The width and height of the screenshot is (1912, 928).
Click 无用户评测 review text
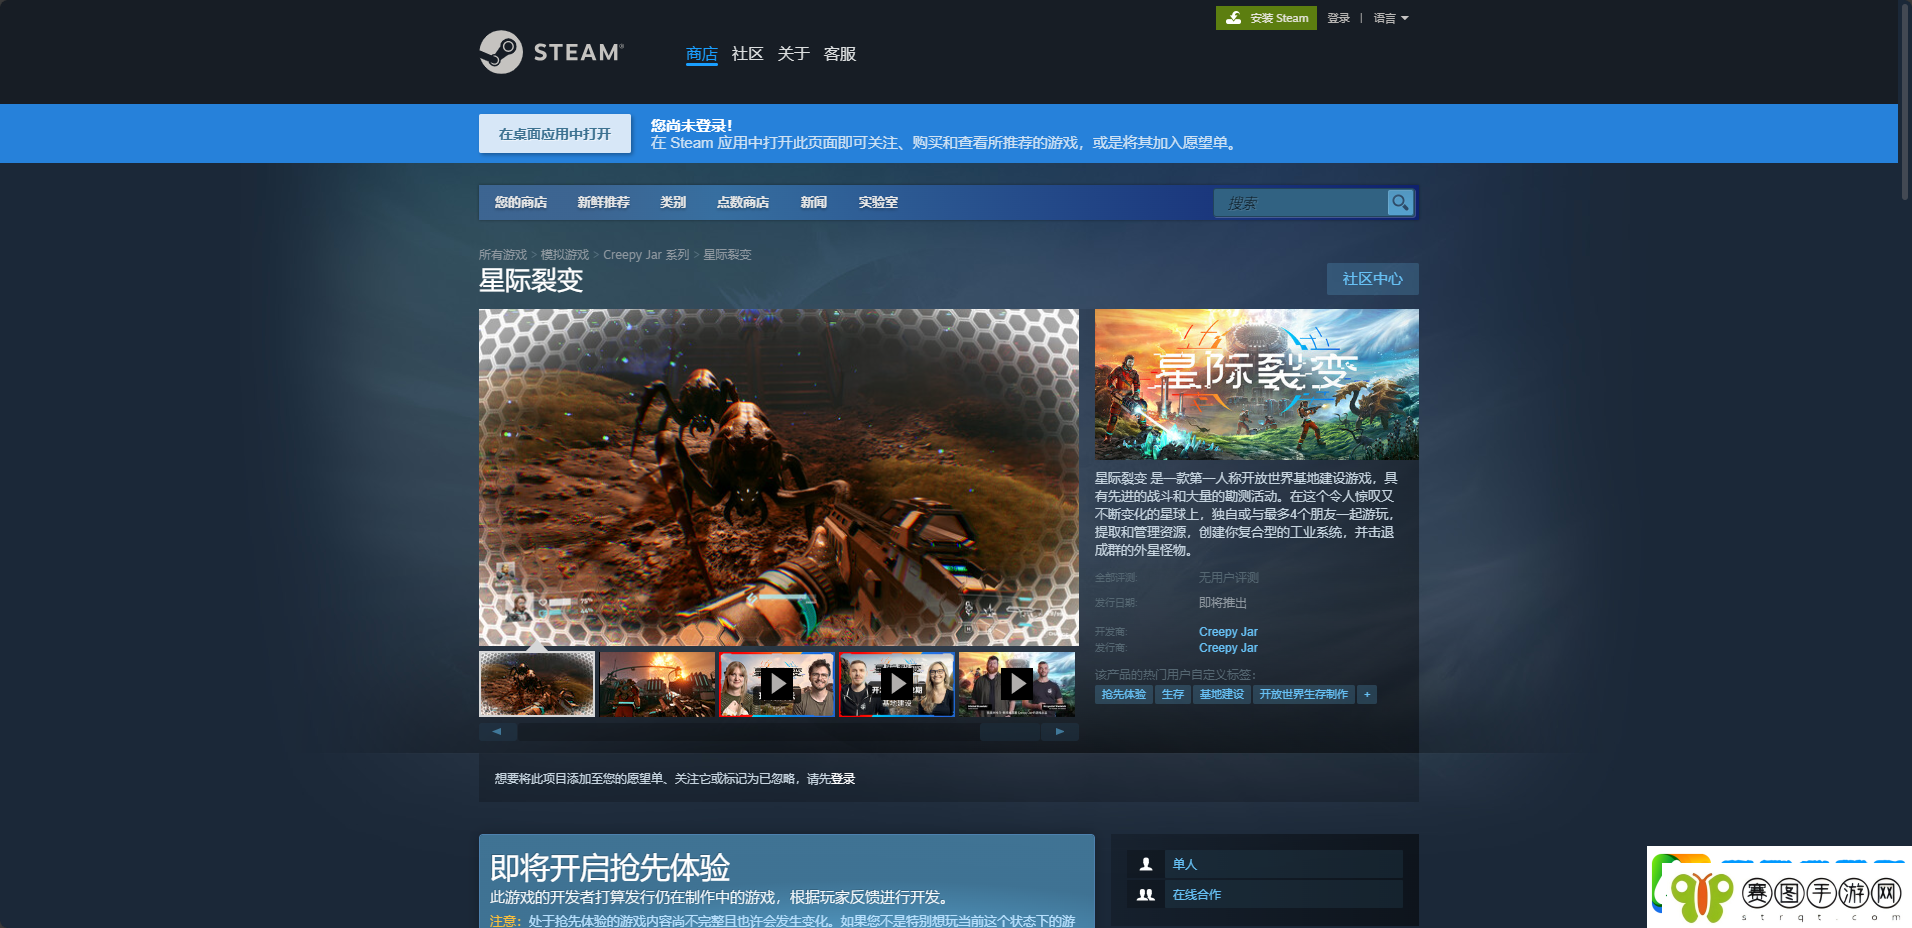coord(1229,578)
